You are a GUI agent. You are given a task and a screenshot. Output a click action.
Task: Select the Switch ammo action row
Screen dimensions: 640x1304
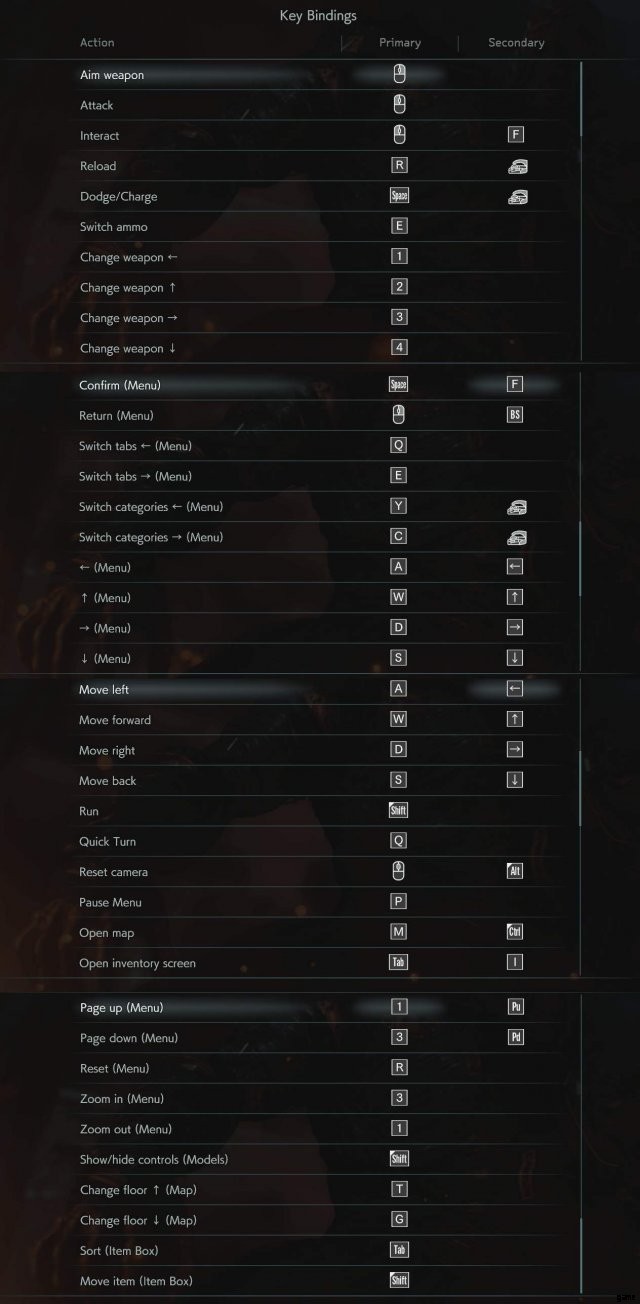114,227
